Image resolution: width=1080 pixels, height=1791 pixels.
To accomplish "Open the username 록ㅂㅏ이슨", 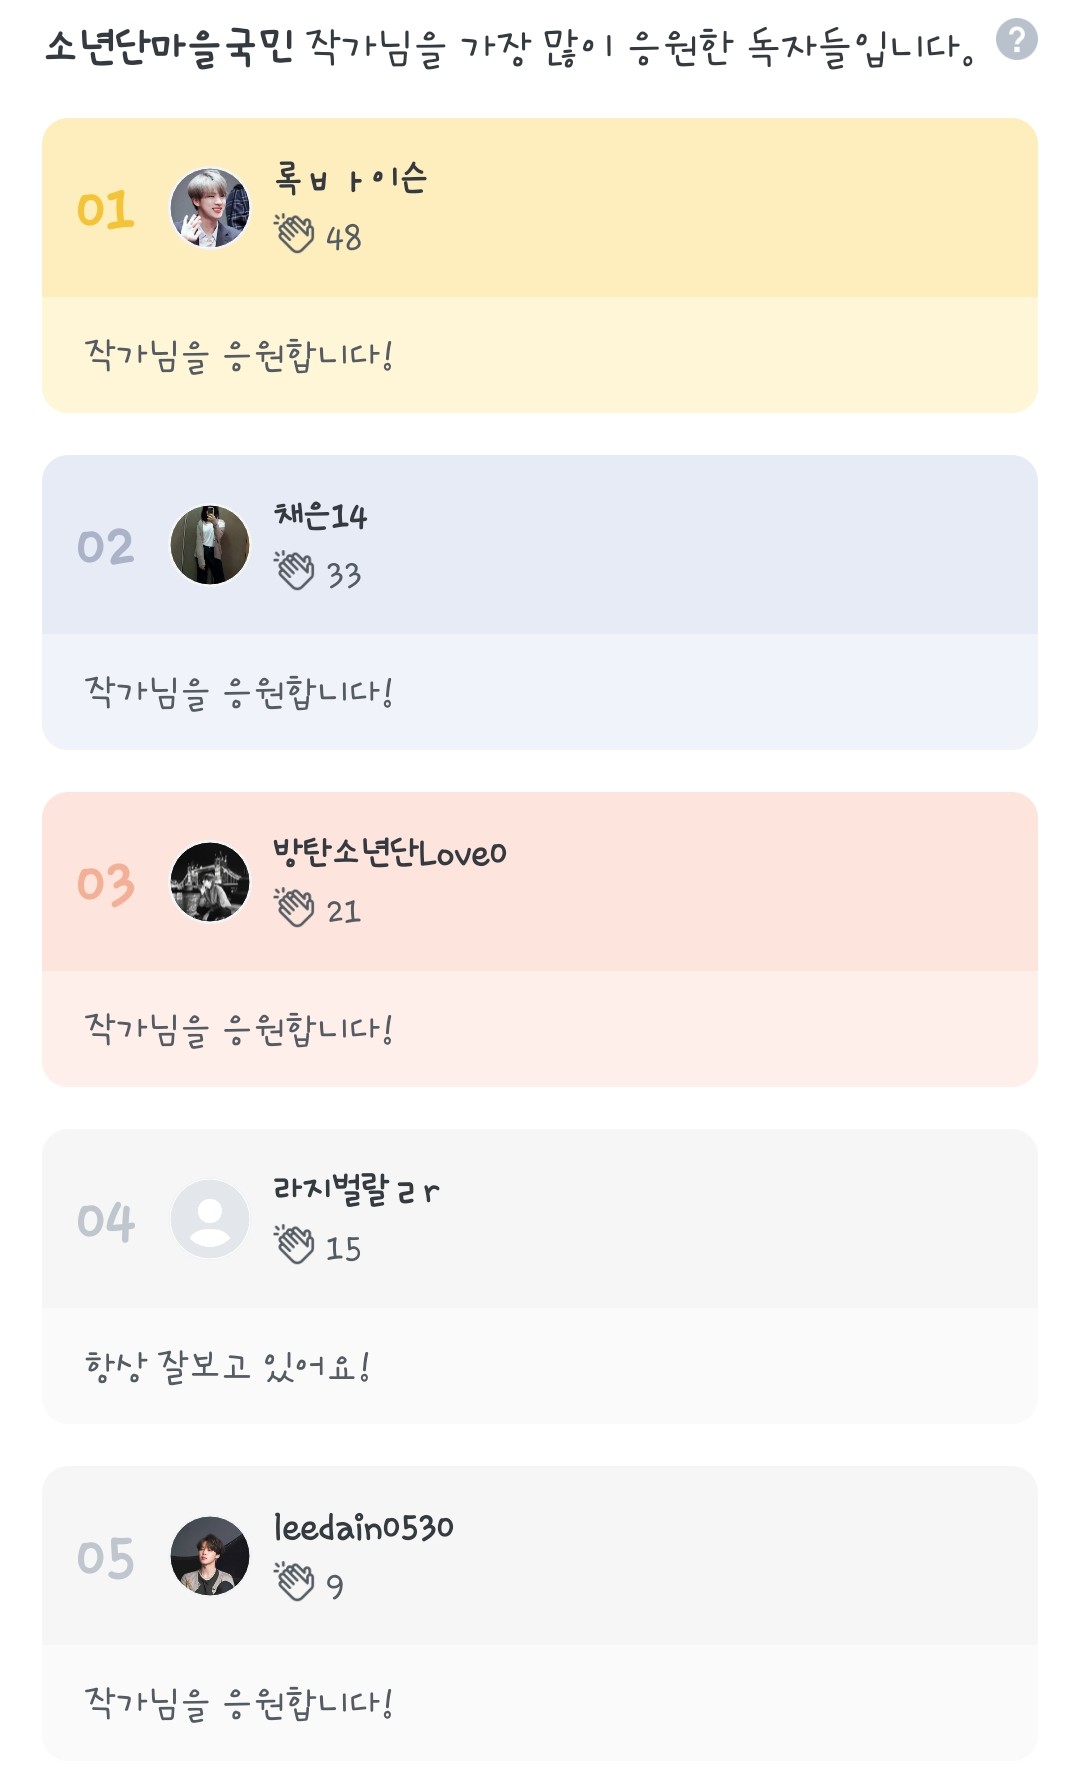I will (351, 179).
